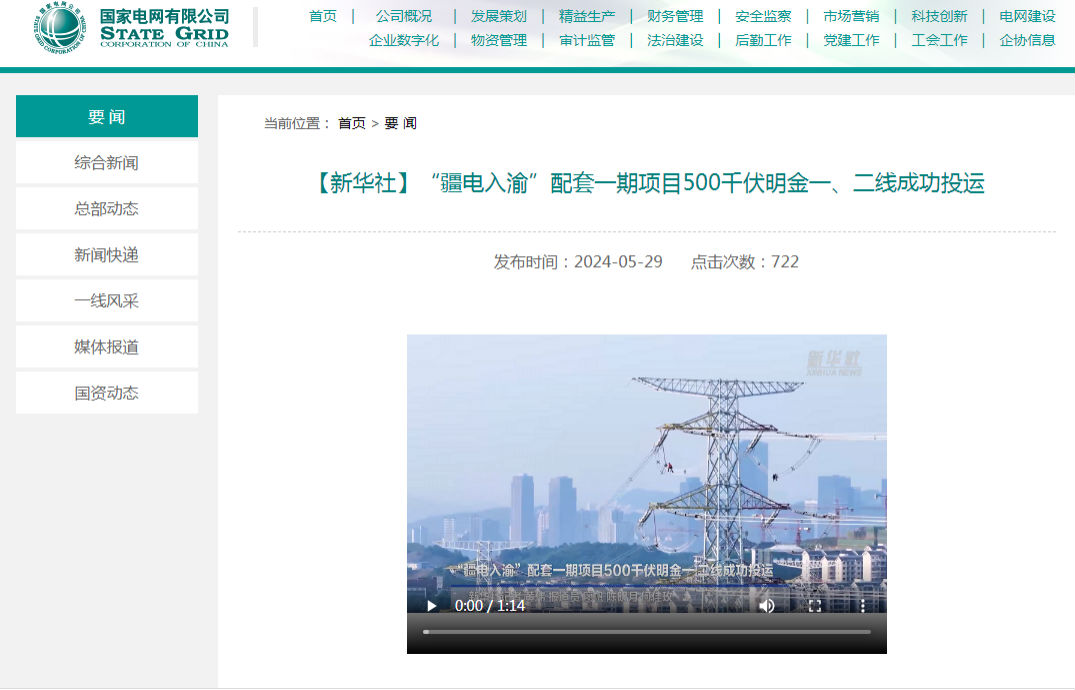This screenshot has height=690, width=1075.
Task: Open the video's more options menu
Action: point(862,606)
